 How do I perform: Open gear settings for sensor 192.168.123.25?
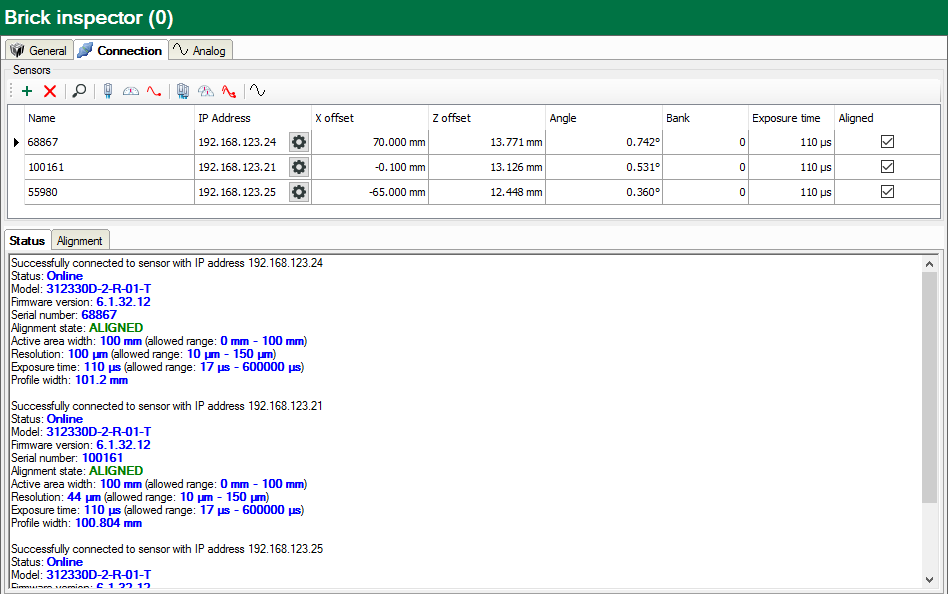(x=298, y=192)
